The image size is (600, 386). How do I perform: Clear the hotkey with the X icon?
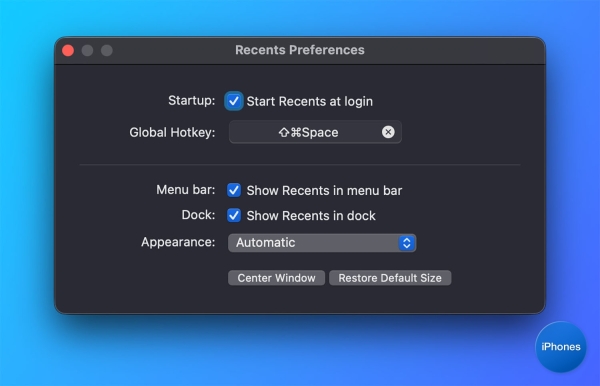[388, 132]
